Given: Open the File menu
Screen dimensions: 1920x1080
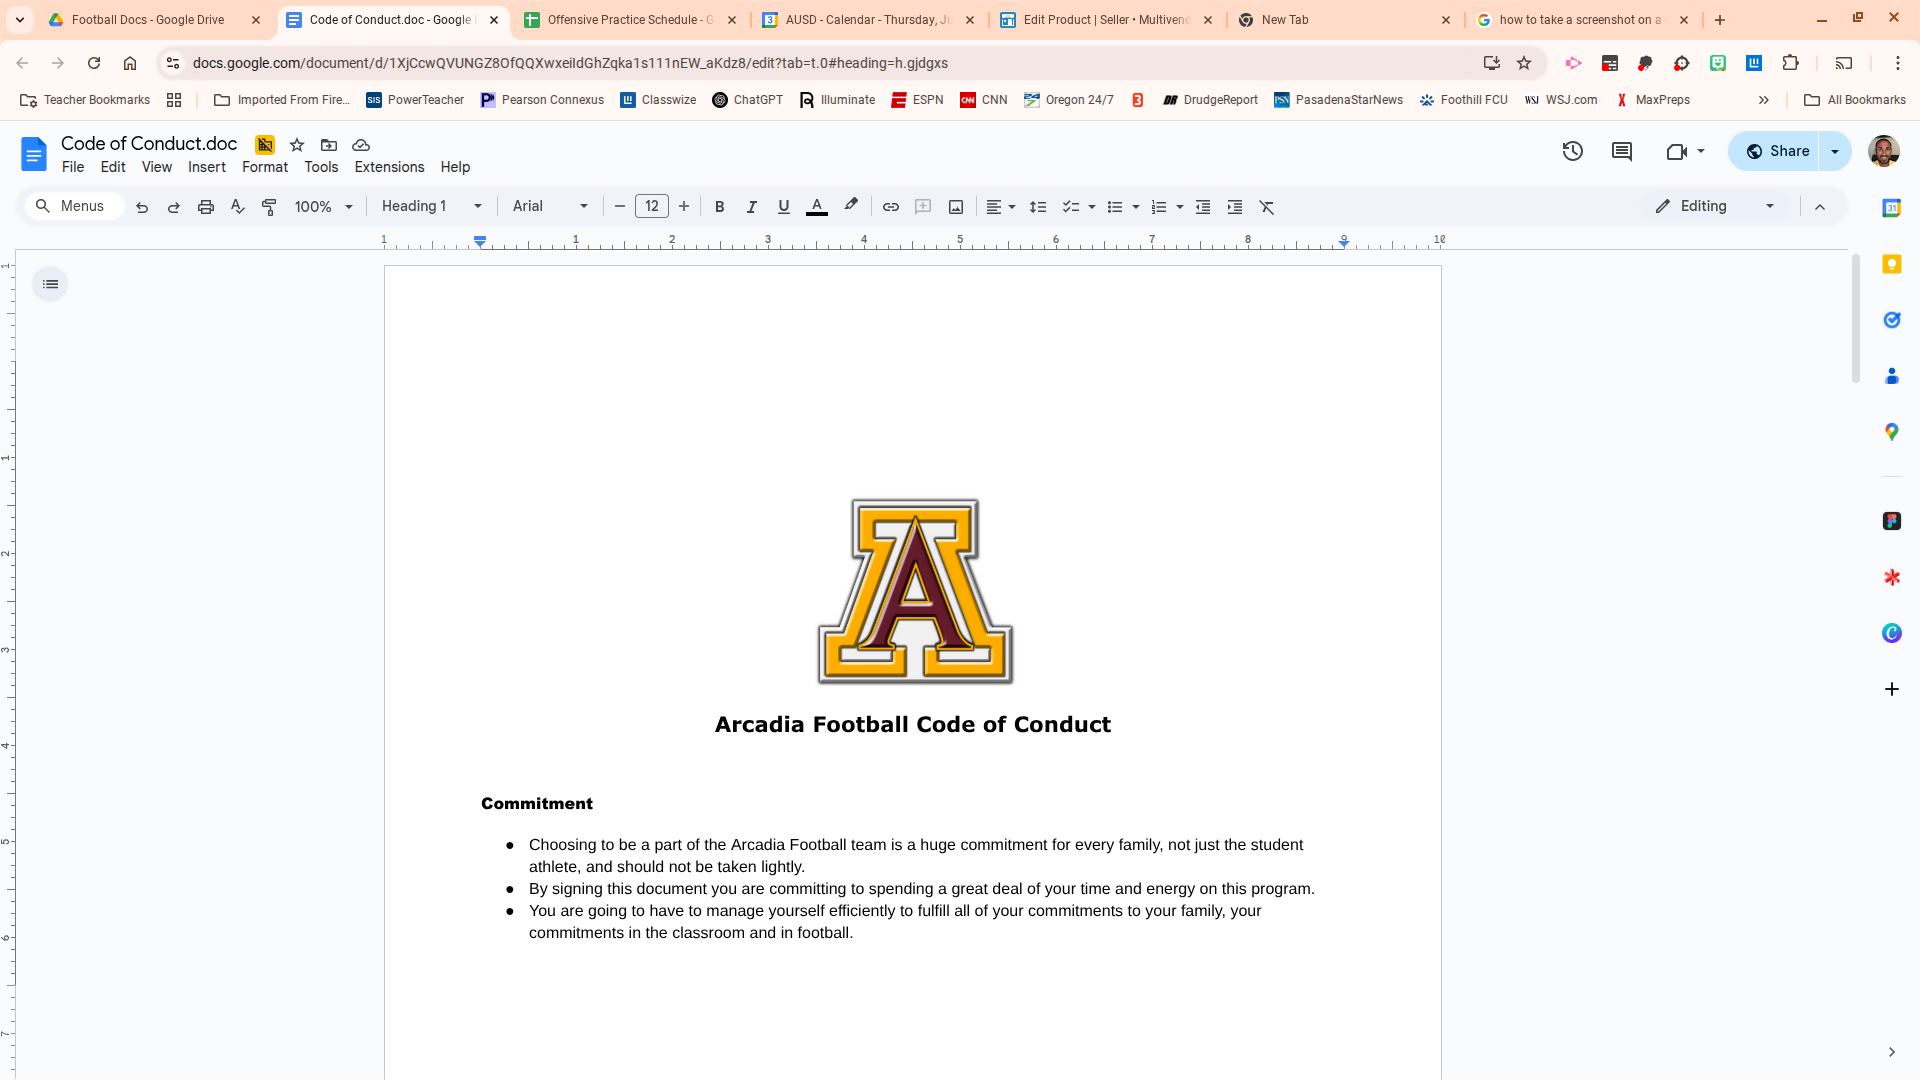Looking at the screenshot, I should tap(73, 167).
